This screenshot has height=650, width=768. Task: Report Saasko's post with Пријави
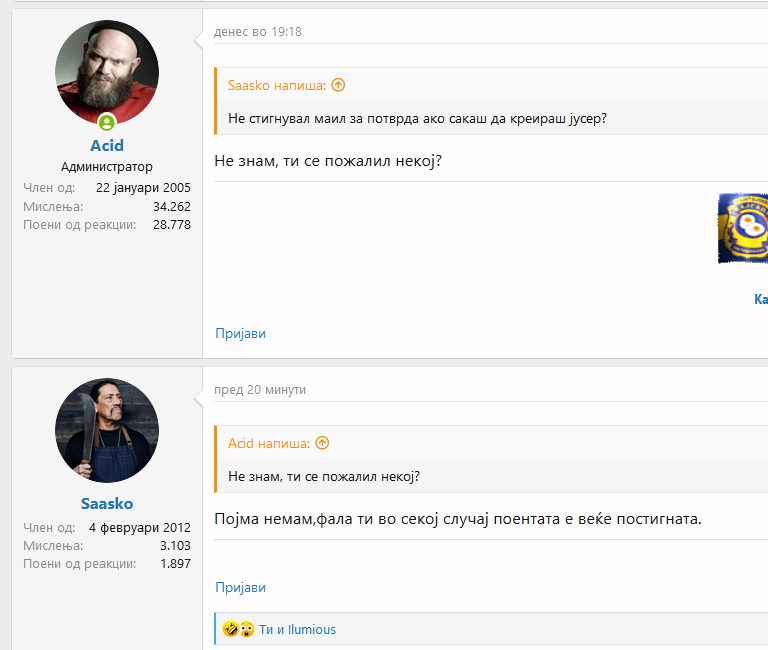pos(240,587)
